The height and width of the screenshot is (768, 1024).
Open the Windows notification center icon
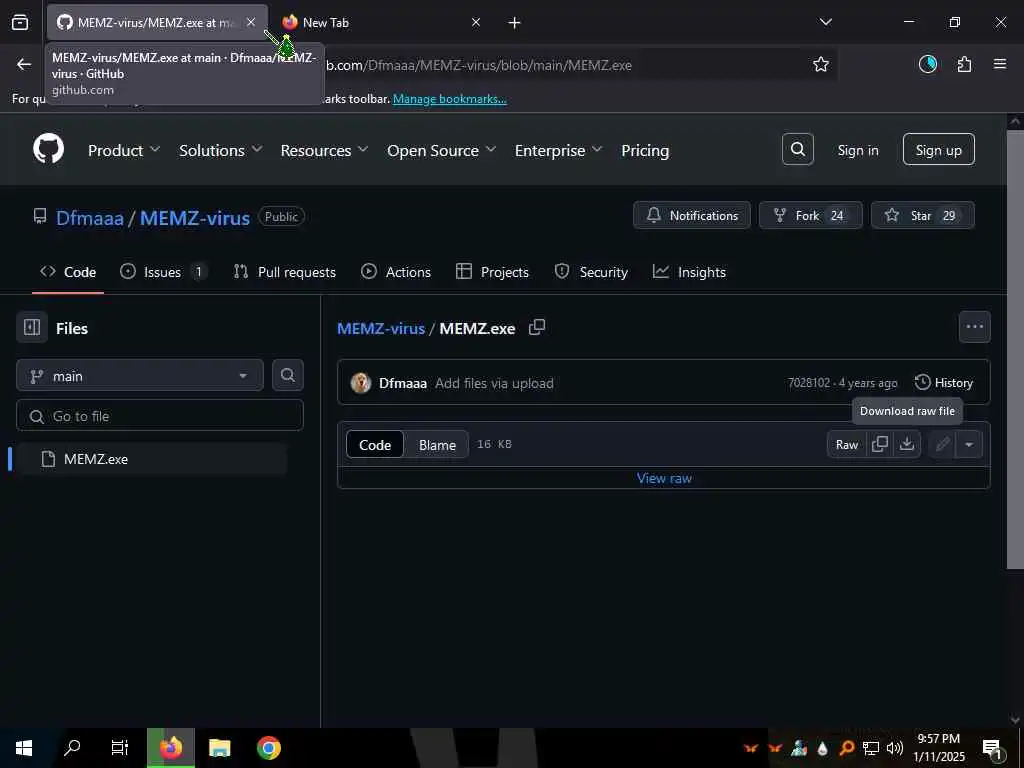tap(992, 749)
